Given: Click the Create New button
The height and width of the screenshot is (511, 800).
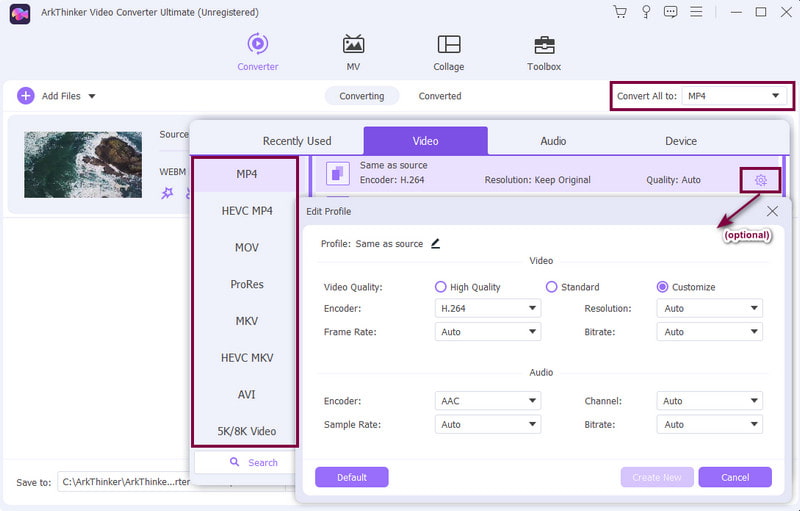Looking at the screenshot, I should [657, 477].
